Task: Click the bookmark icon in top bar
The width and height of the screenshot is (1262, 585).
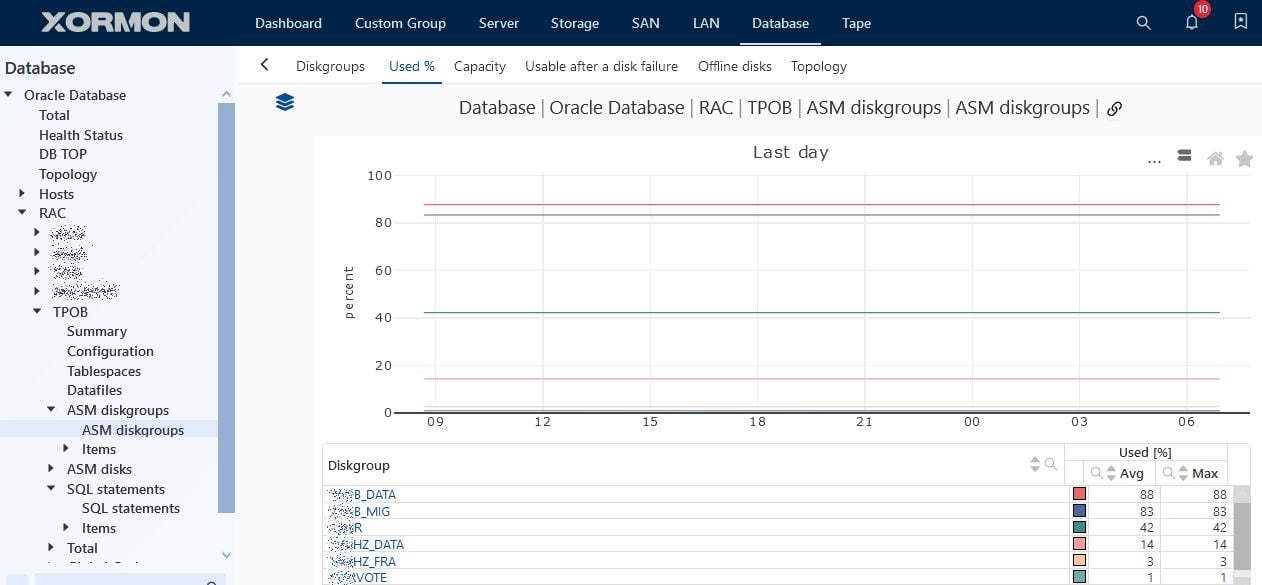Action: (x=1241, y=22)
